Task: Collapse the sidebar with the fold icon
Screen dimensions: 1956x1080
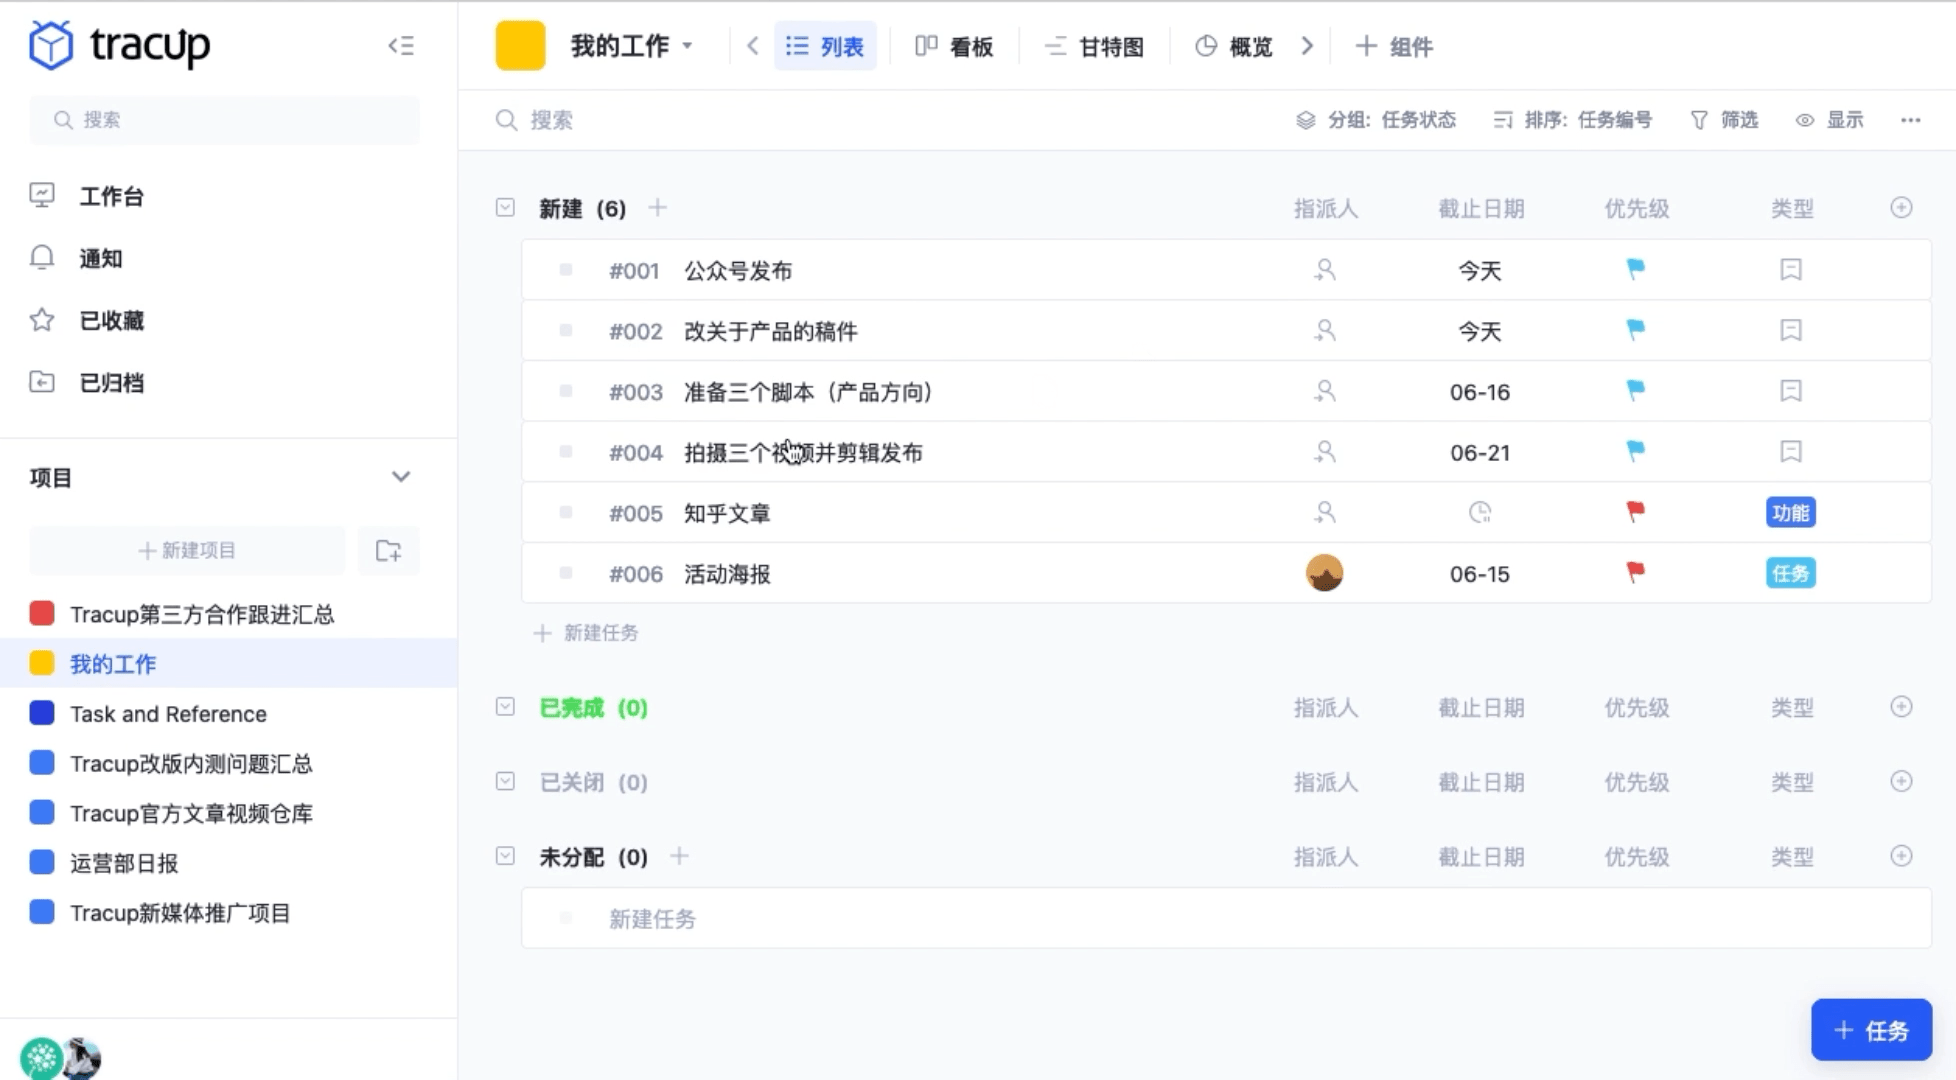Action: coord(401,45)
